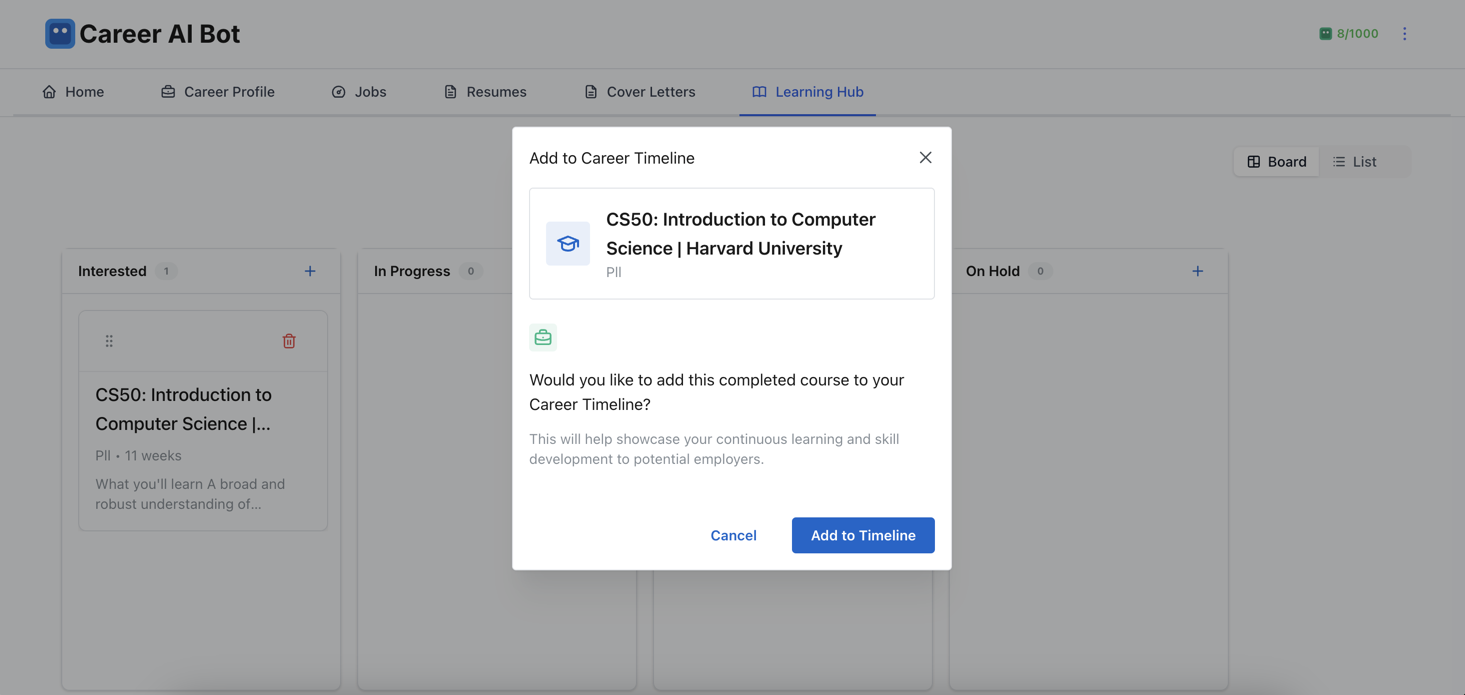Viewport: 1465px width, 695px height.
Task: Add a course to On Hold column
Action: tap(1197, 271)
